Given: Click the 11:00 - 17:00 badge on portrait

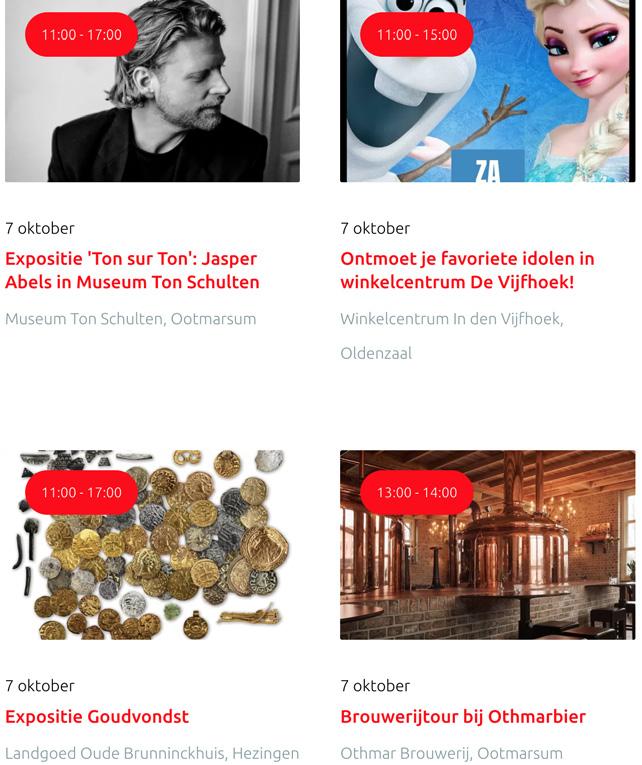Looking at the screenshot, I should point(81,35).
